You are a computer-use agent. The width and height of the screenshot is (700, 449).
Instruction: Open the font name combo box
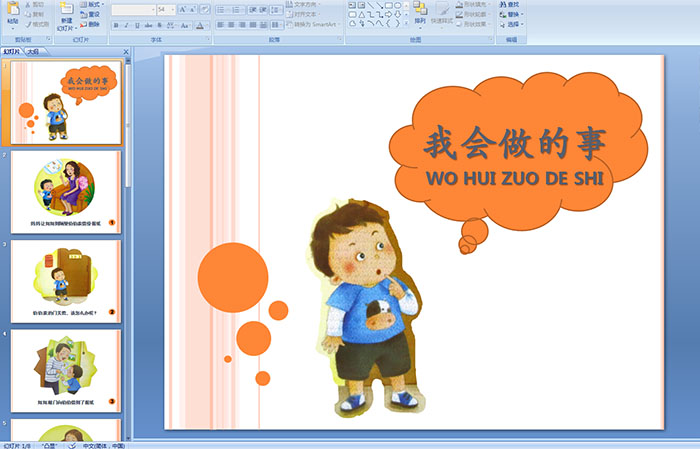[x=133, y=10]
